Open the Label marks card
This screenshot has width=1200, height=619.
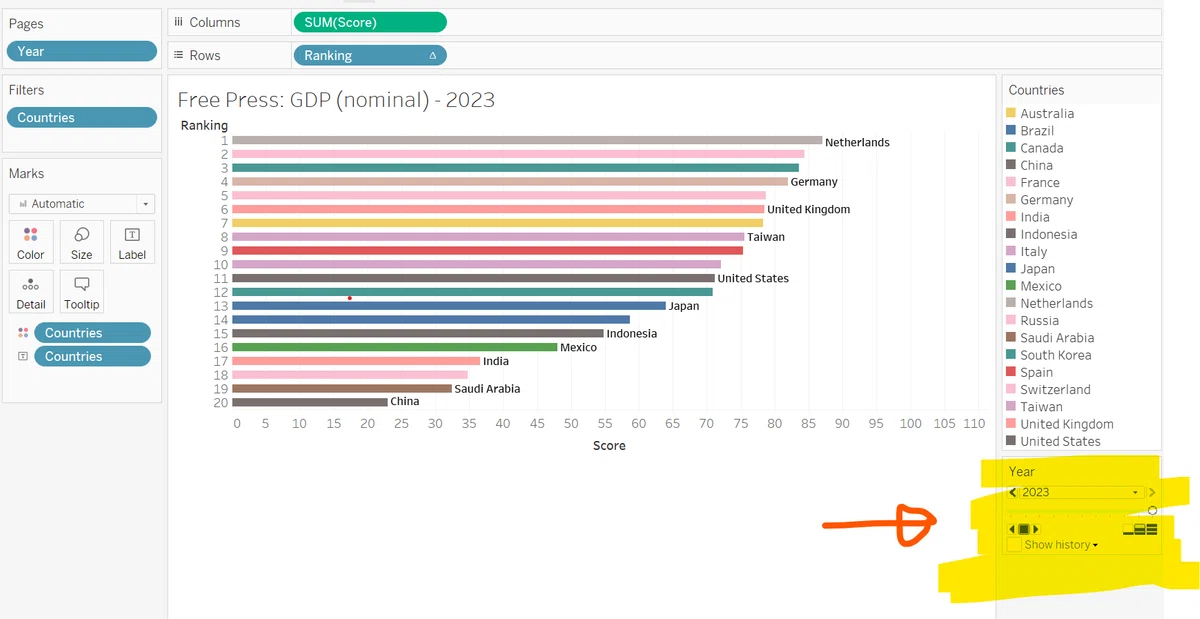tap(132, 243)
